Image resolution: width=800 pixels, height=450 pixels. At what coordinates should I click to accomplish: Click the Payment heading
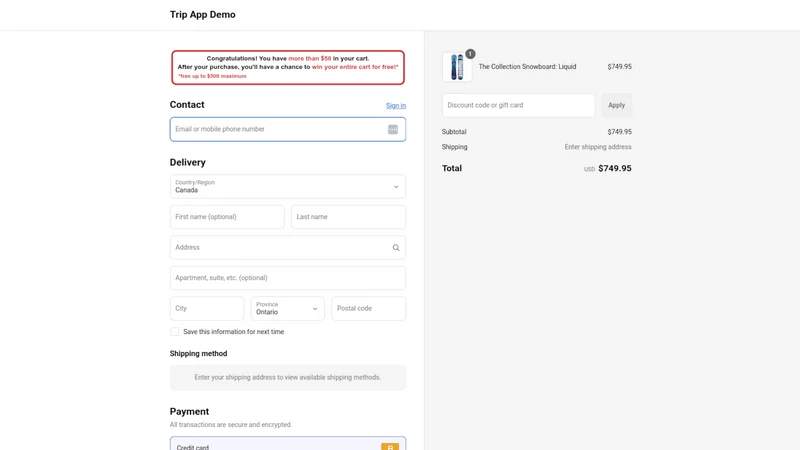coord(189,412)
